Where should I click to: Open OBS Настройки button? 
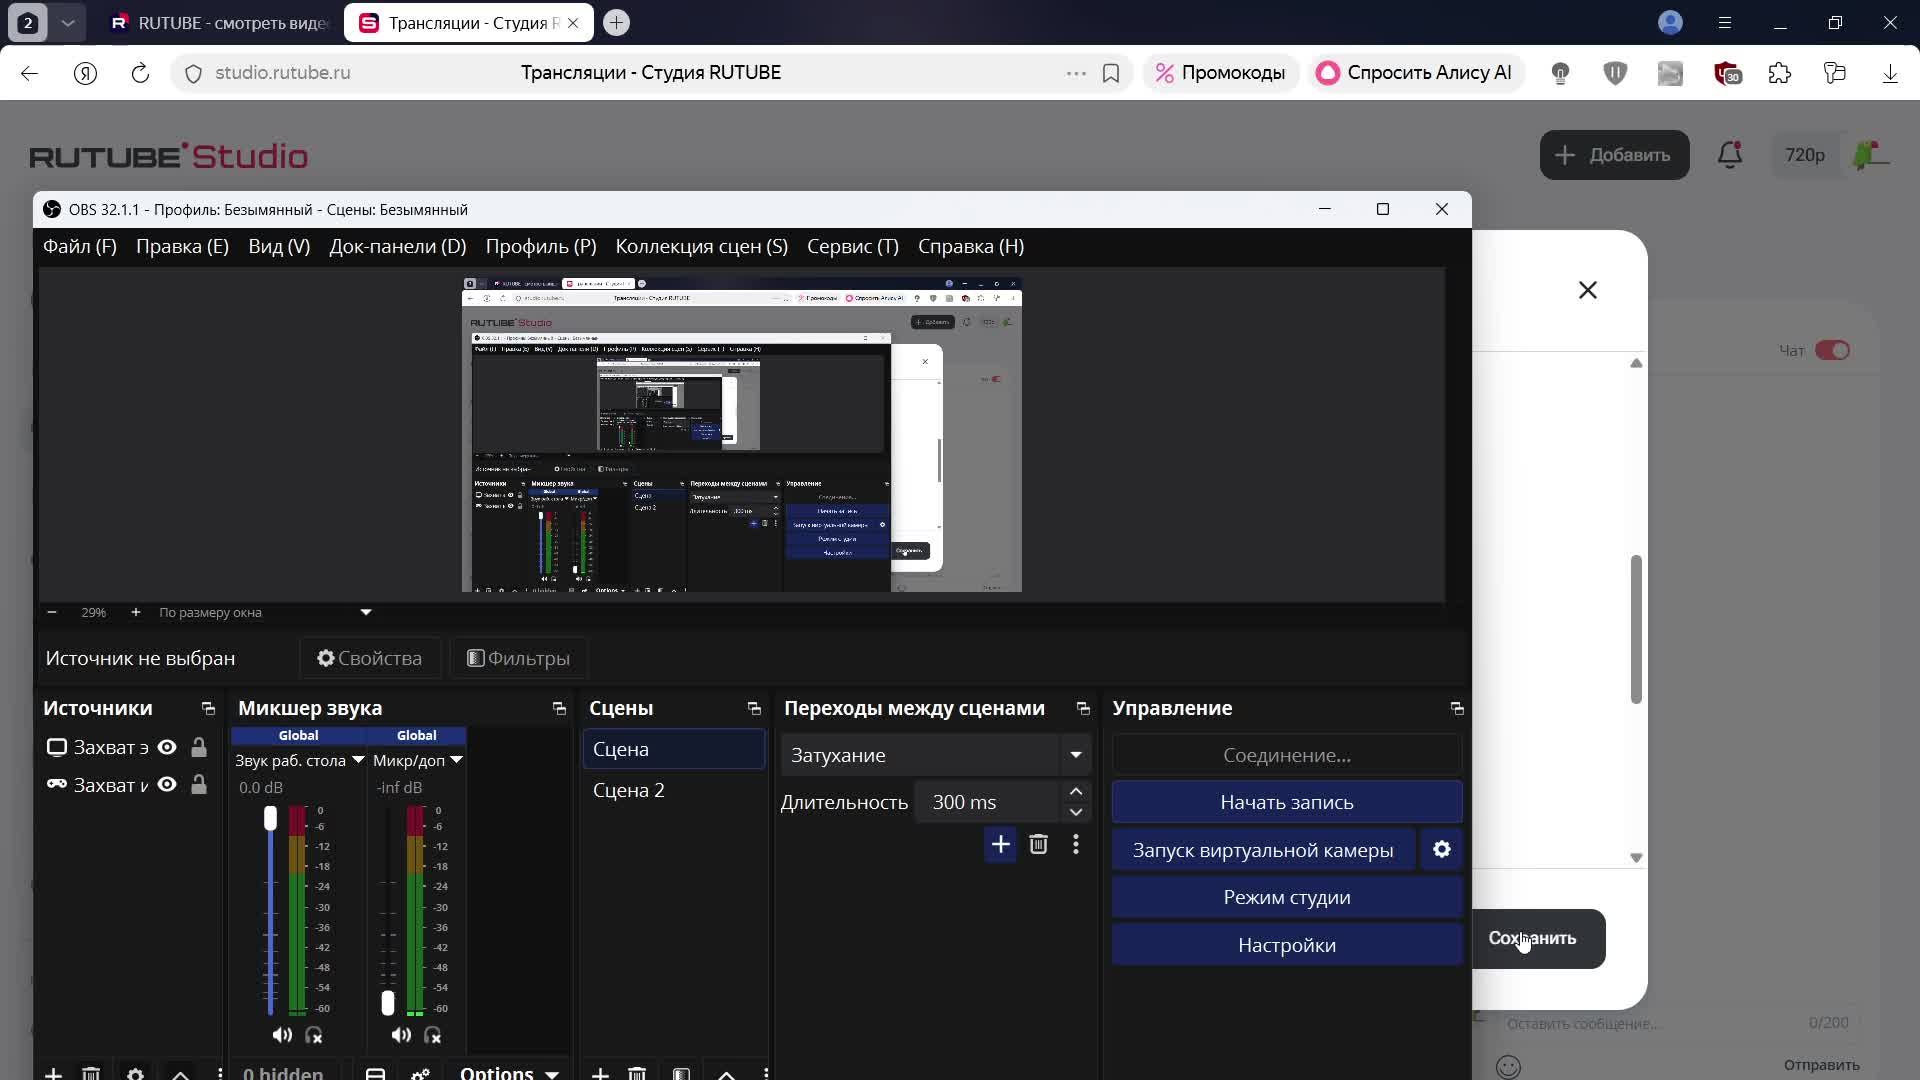(x=1286, y=945)
